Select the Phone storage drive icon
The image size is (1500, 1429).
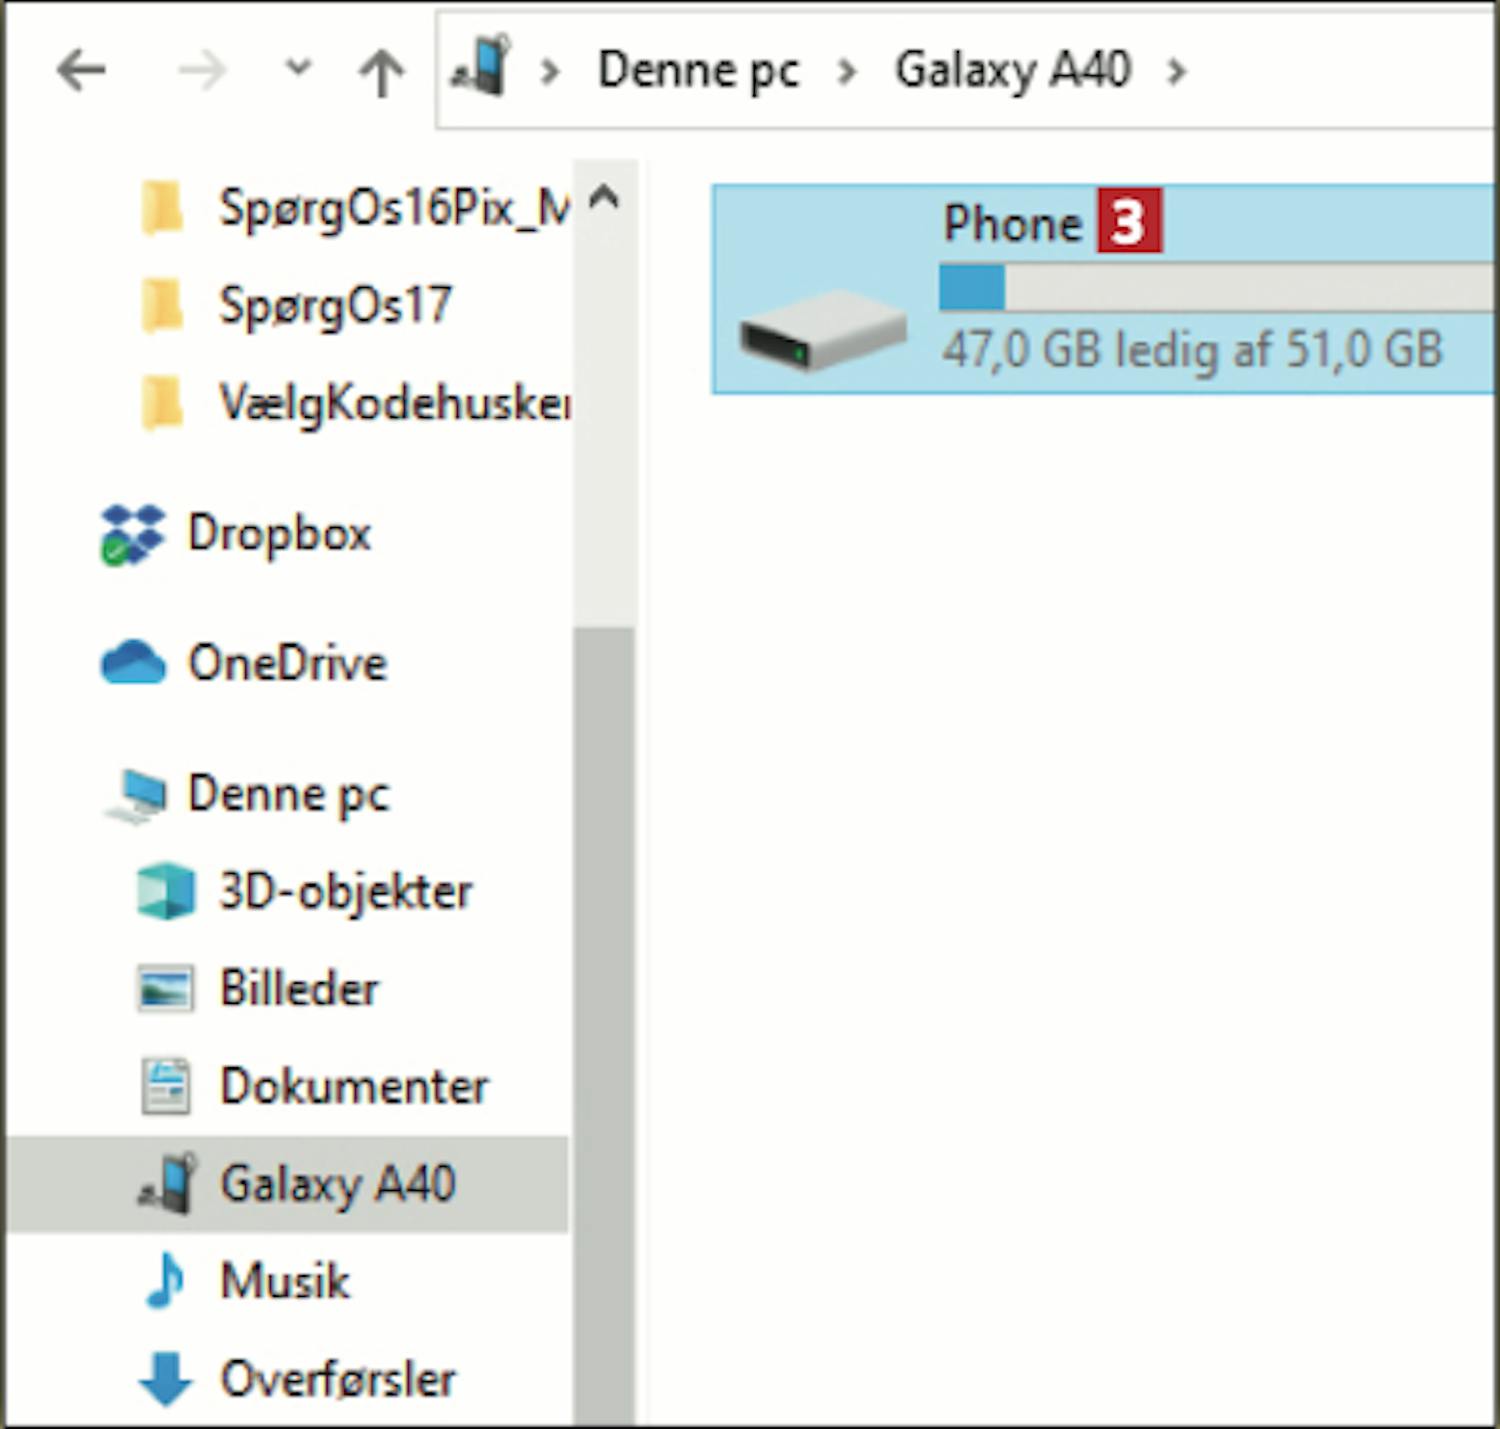pos(822,330)
